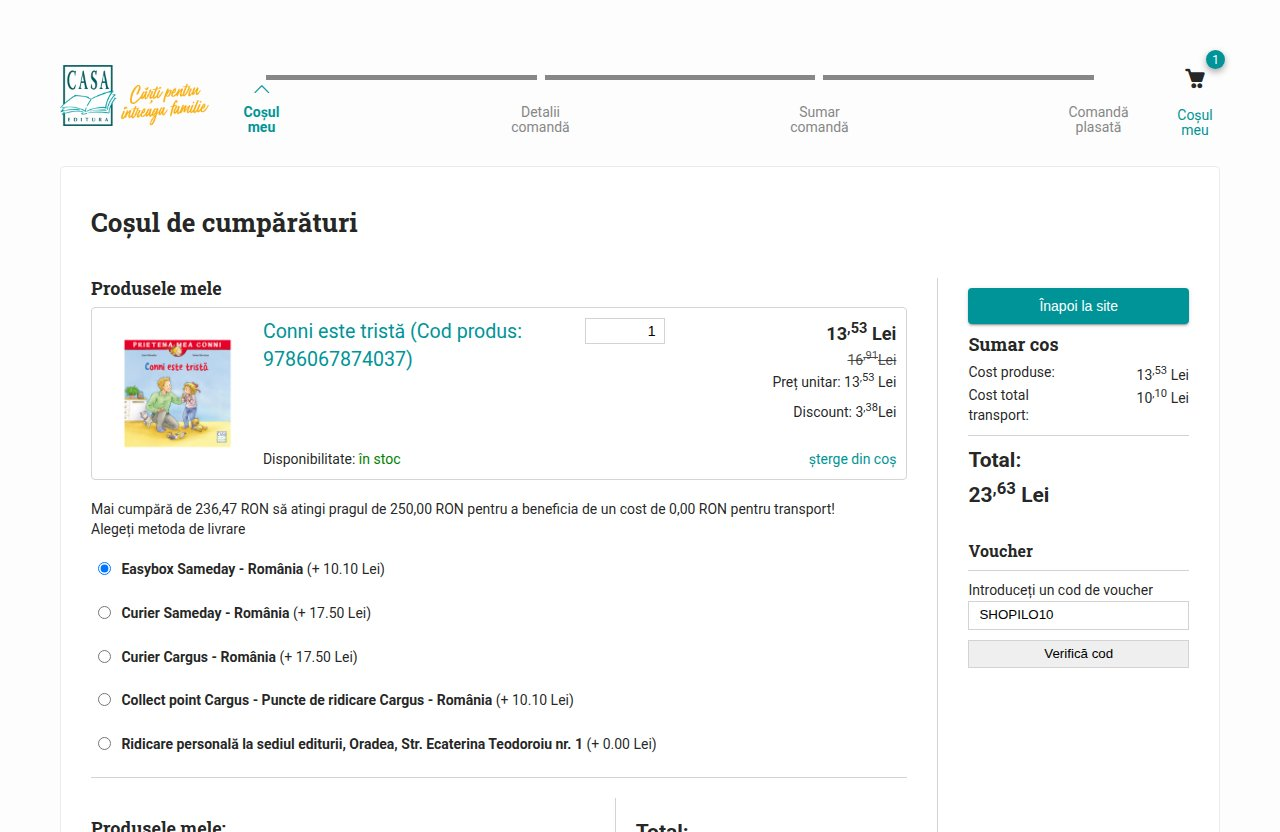The width and height of the screenshot is (1280, 832).
Task: Choose Curier Cargus delivery method
Action: (104, 656)
